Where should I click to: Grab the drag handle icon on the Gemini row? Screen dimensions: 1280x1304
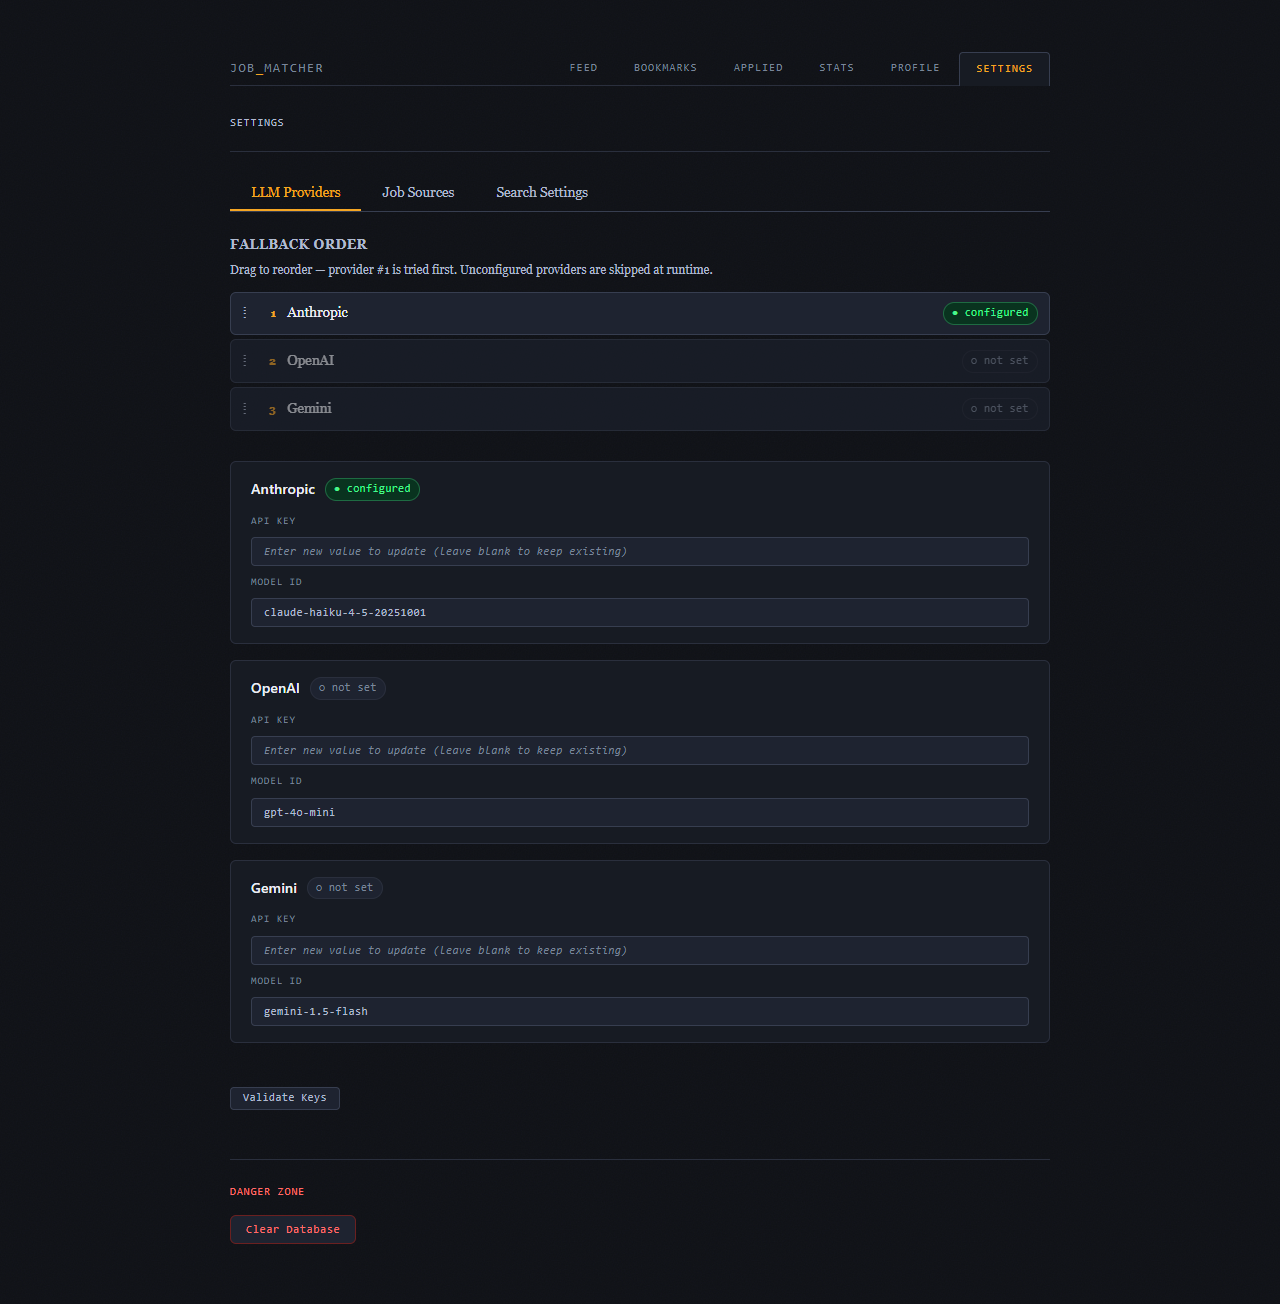tap(245, 408)
